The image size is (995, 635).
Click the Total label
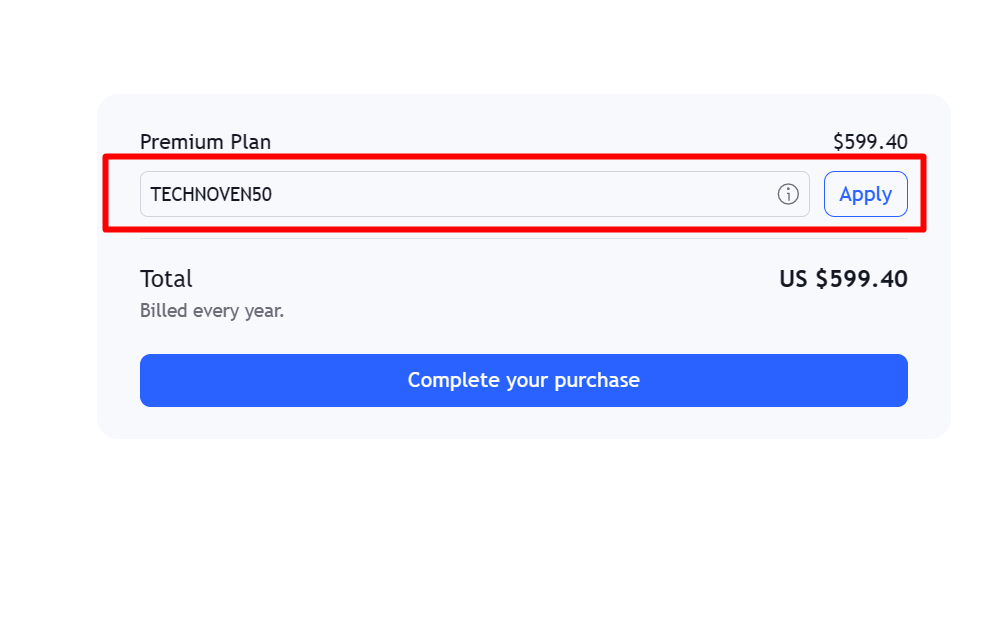pos(166,279)
